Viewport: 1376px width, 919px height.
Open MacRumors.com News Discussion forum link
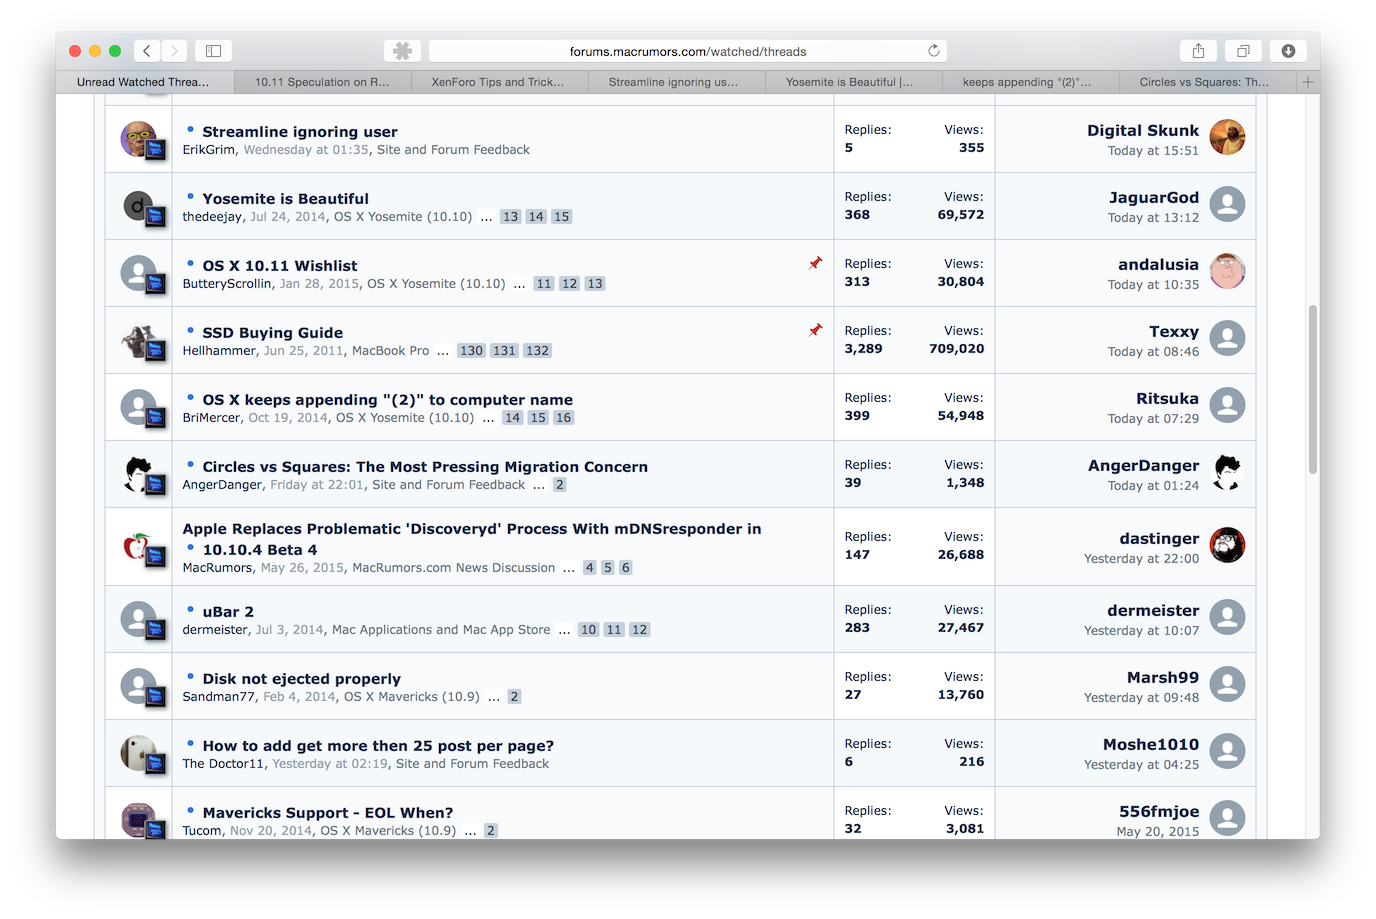click(x=454, y=568)
